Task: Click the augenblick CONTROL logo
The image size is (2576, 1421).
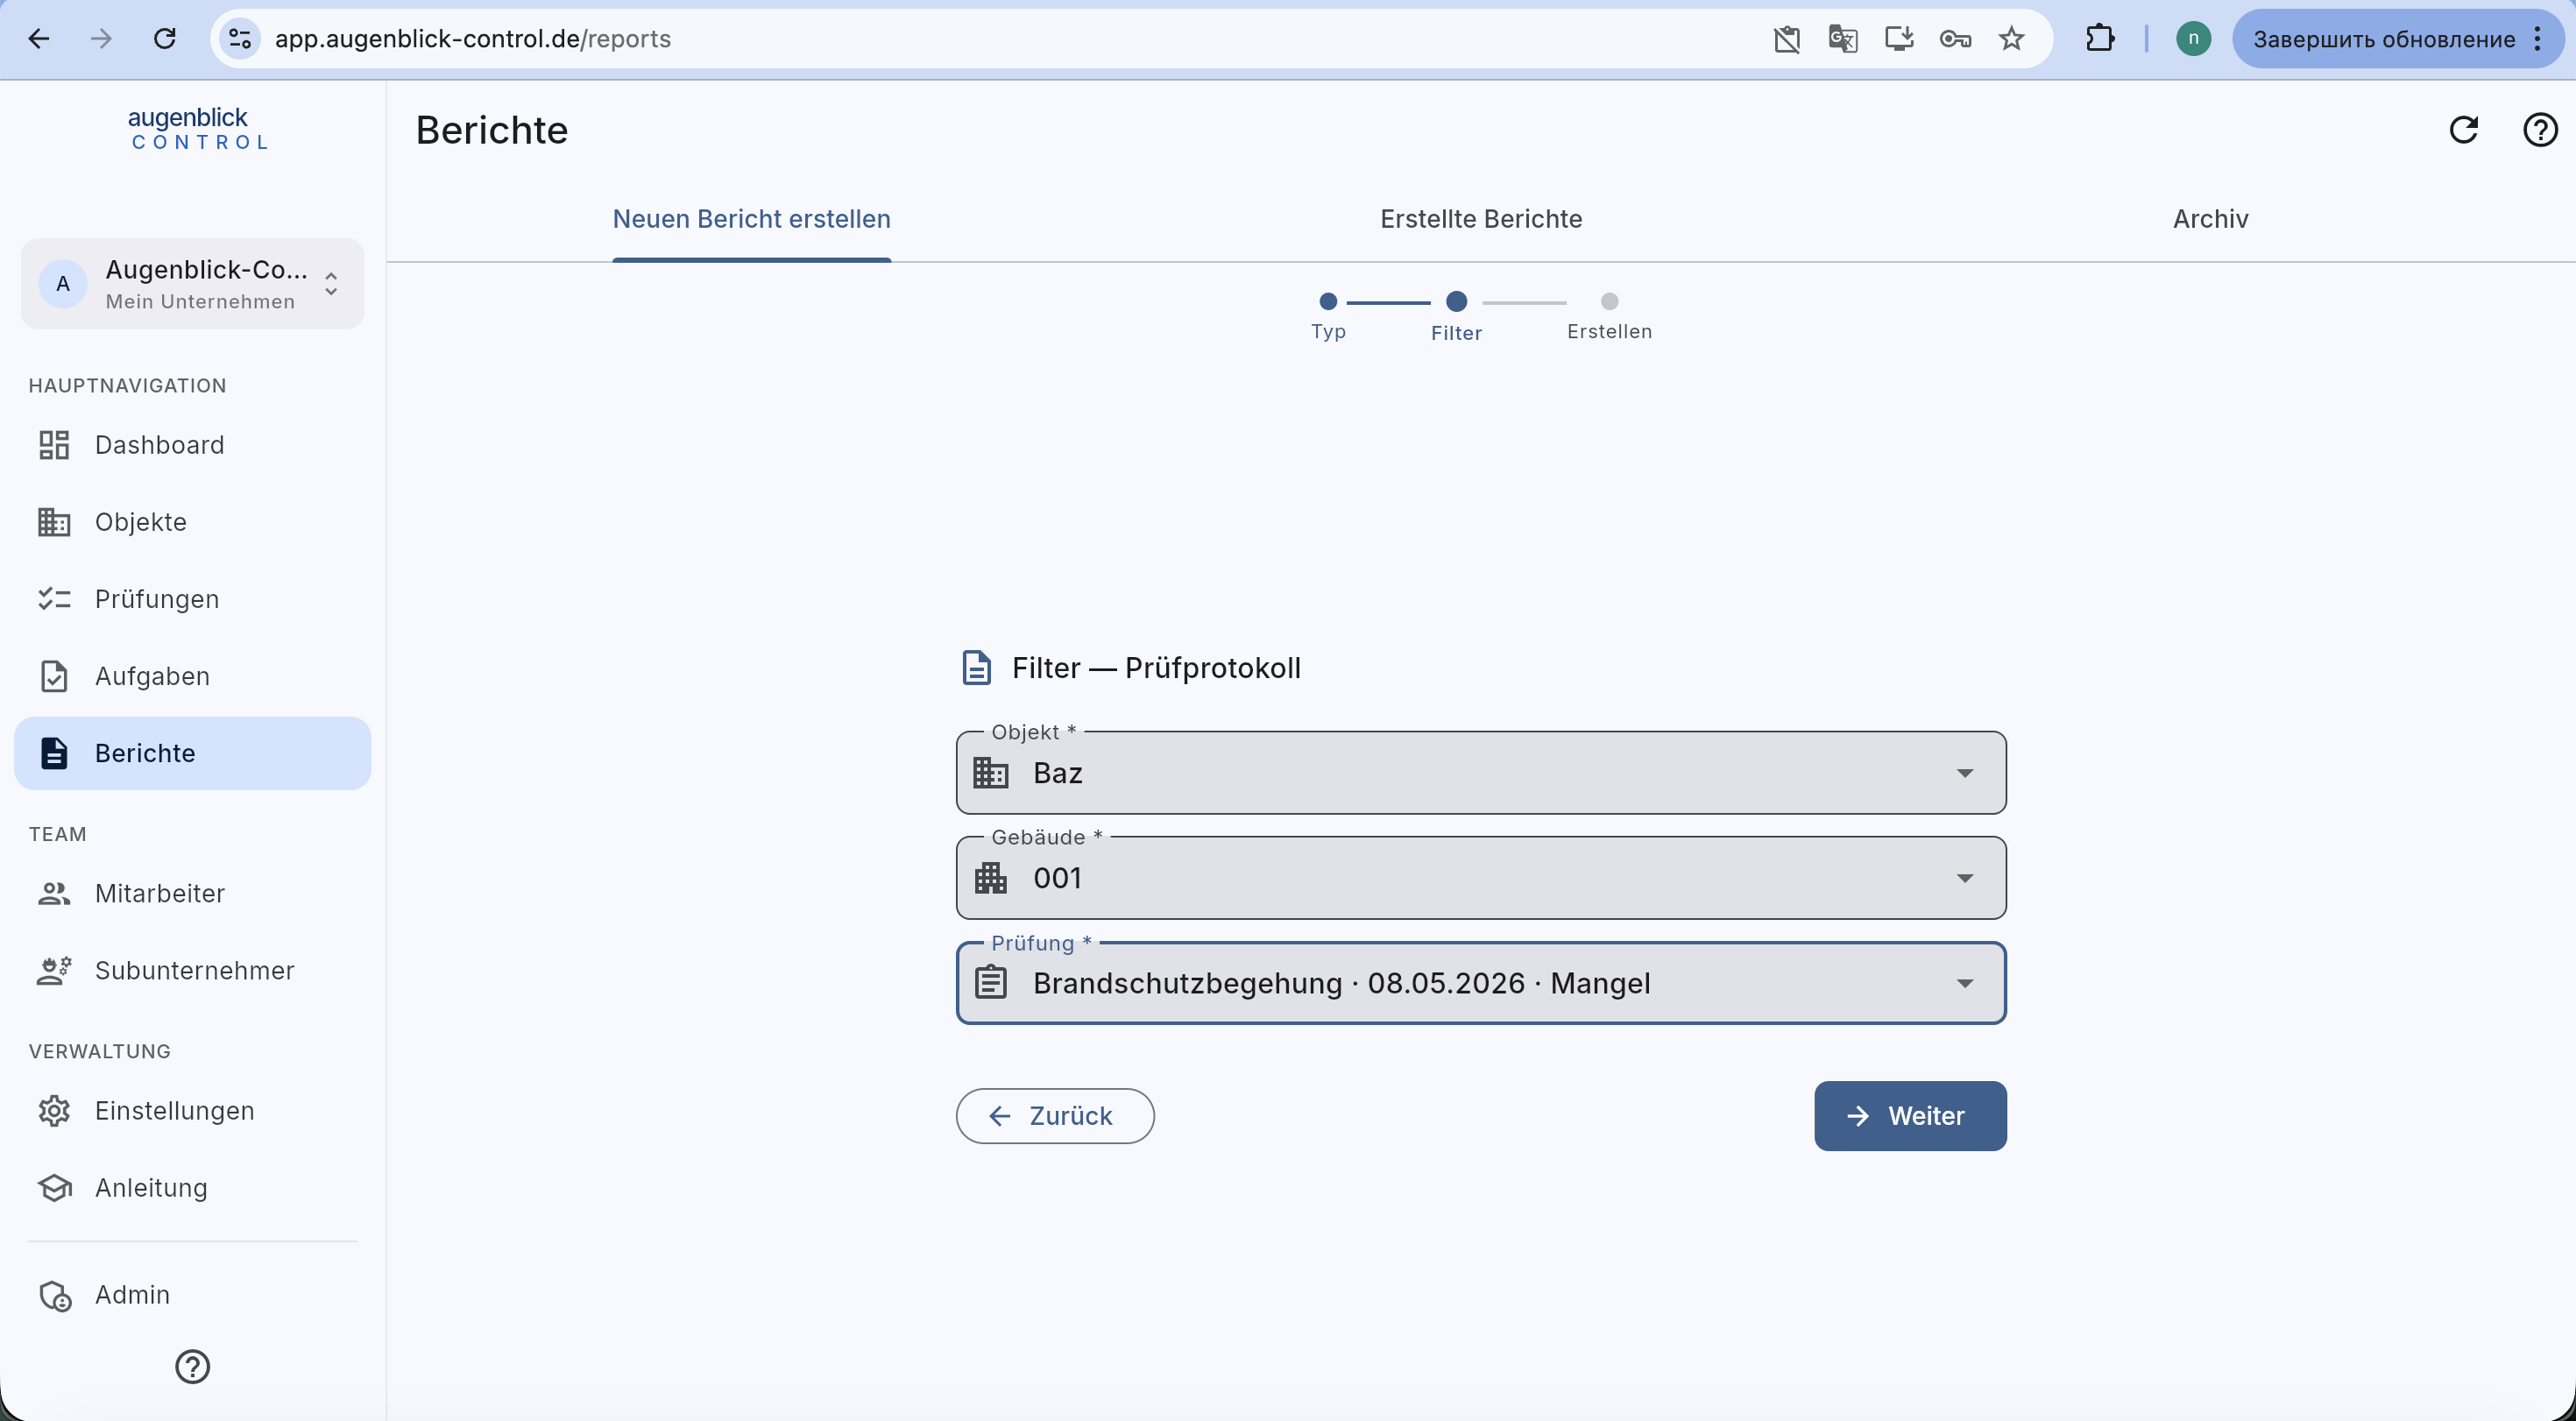Action: pyautogui.click(x=199, y=129)
